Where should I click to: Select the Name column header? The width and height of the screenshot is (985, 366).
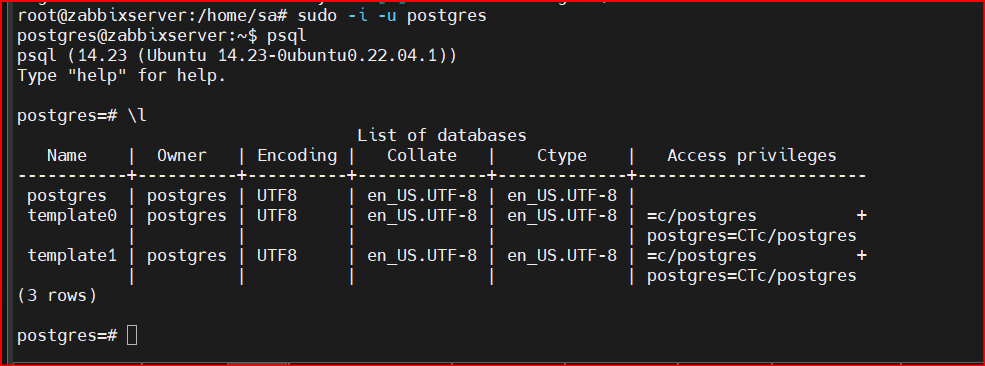[67, 156]
